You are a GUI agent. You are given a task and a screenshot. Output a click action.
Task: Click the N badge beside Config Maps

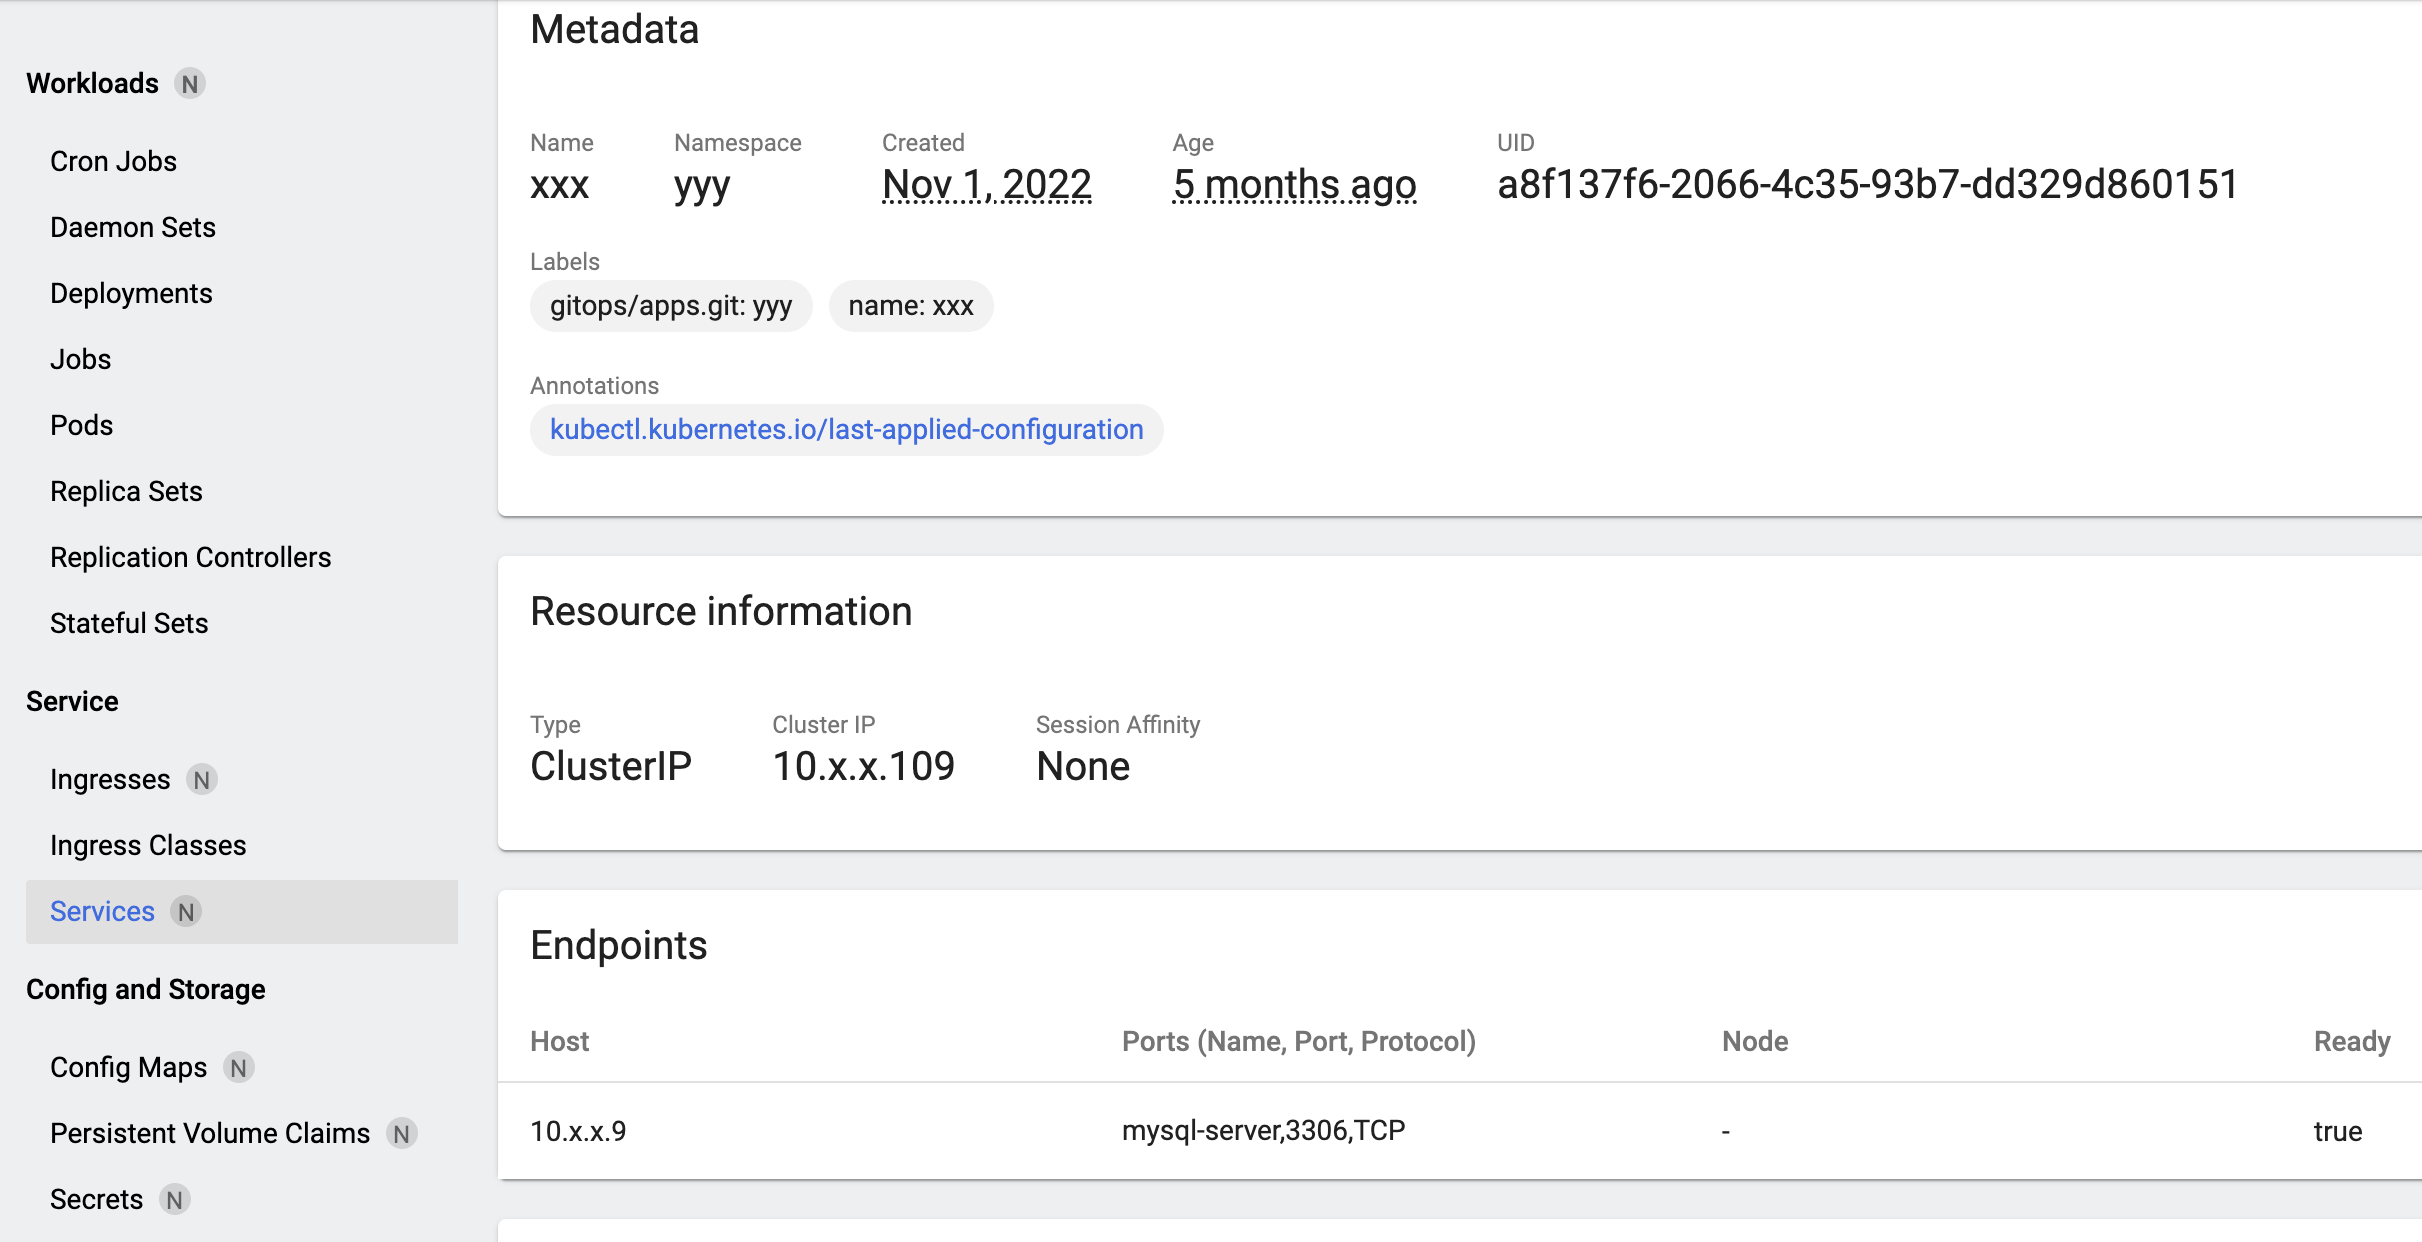tap(238, 1068)
